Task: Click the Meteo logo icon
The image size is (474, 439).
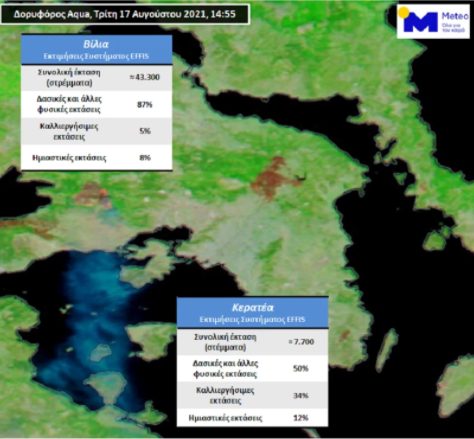Action: click(433, 21)
